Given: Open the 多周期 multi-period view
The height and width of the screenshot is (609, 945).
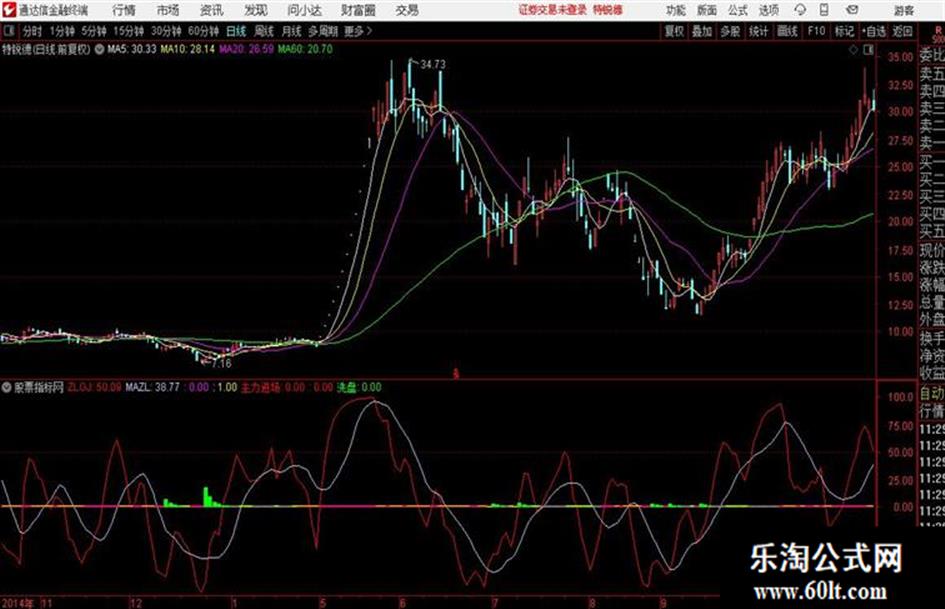Looking at the screenshot, I should (323, 31).
